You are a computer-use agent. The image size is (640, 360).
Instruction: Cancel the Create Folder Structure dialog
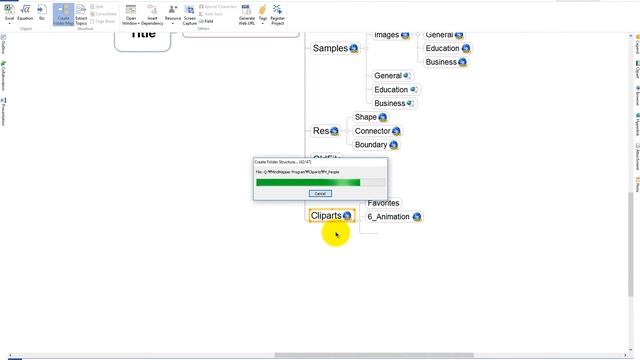coord(320,193)
